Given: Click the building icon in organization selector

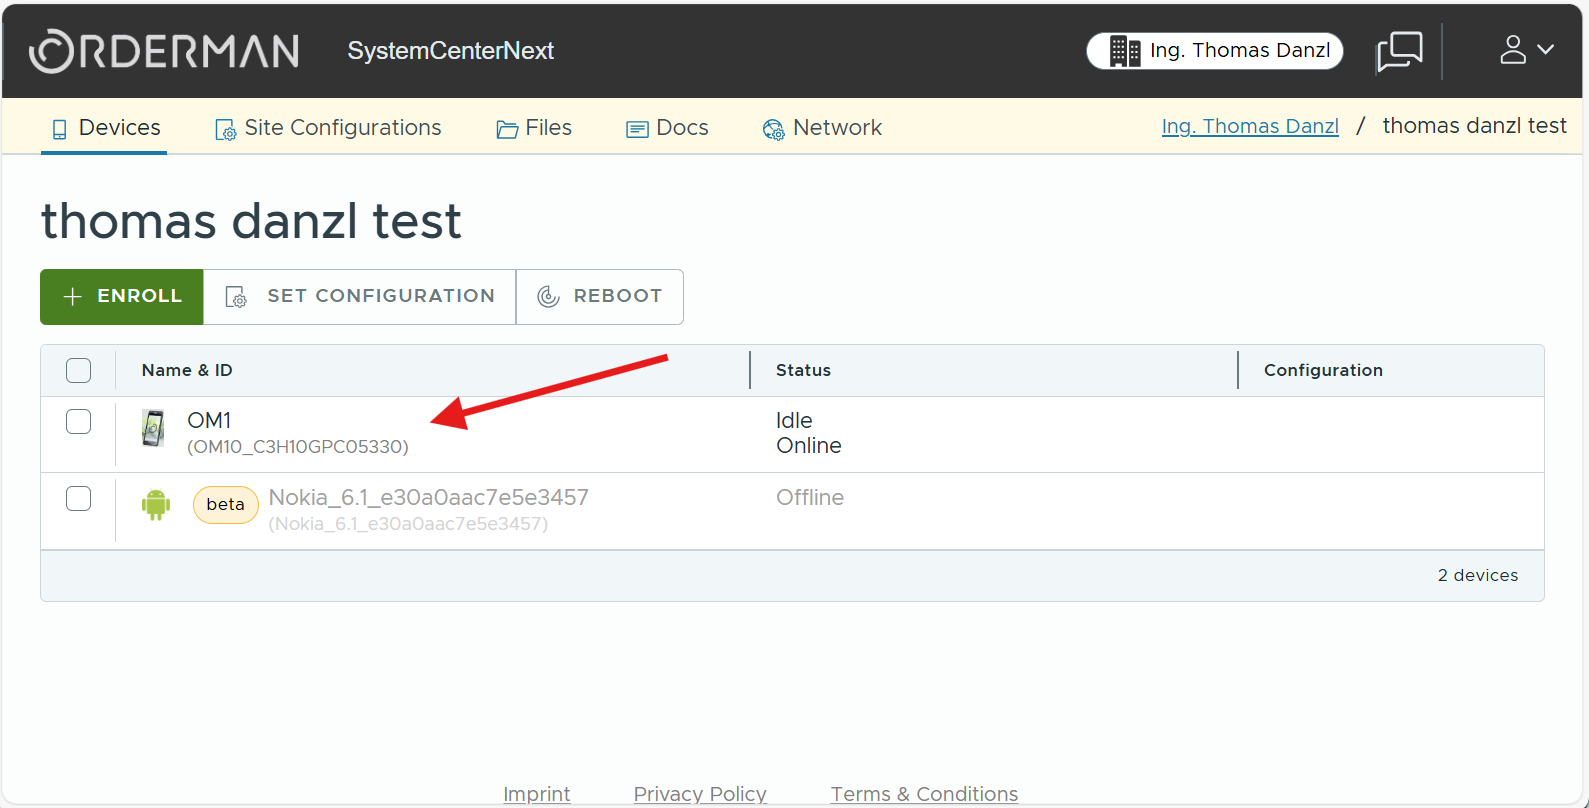Looking at the screenshot, I should (1124, 51).
